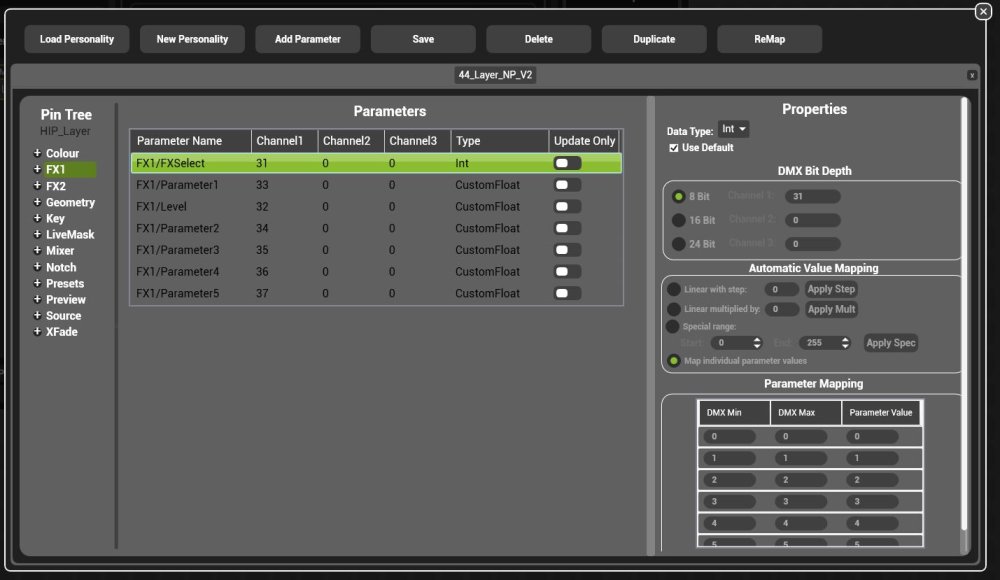
Task: Save the current personality
Action: (x=424, y=39)
